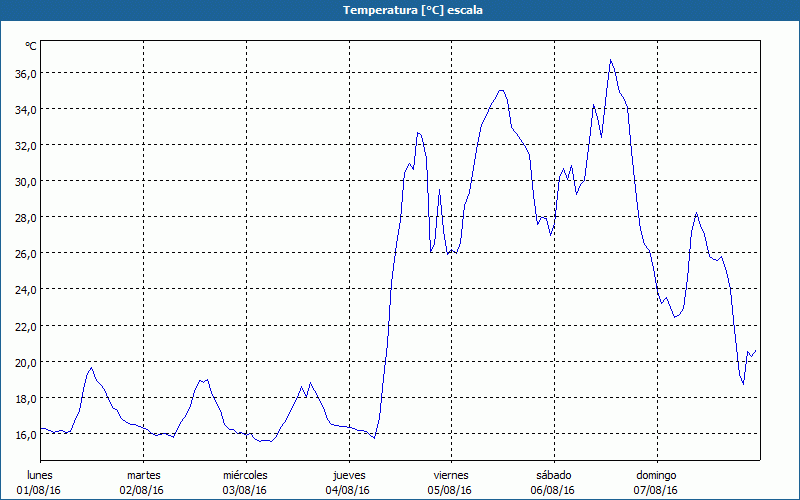Screen dimensions: 800x500
Task: Click the 36,0 y-axis value
Action: coord(26,73)
